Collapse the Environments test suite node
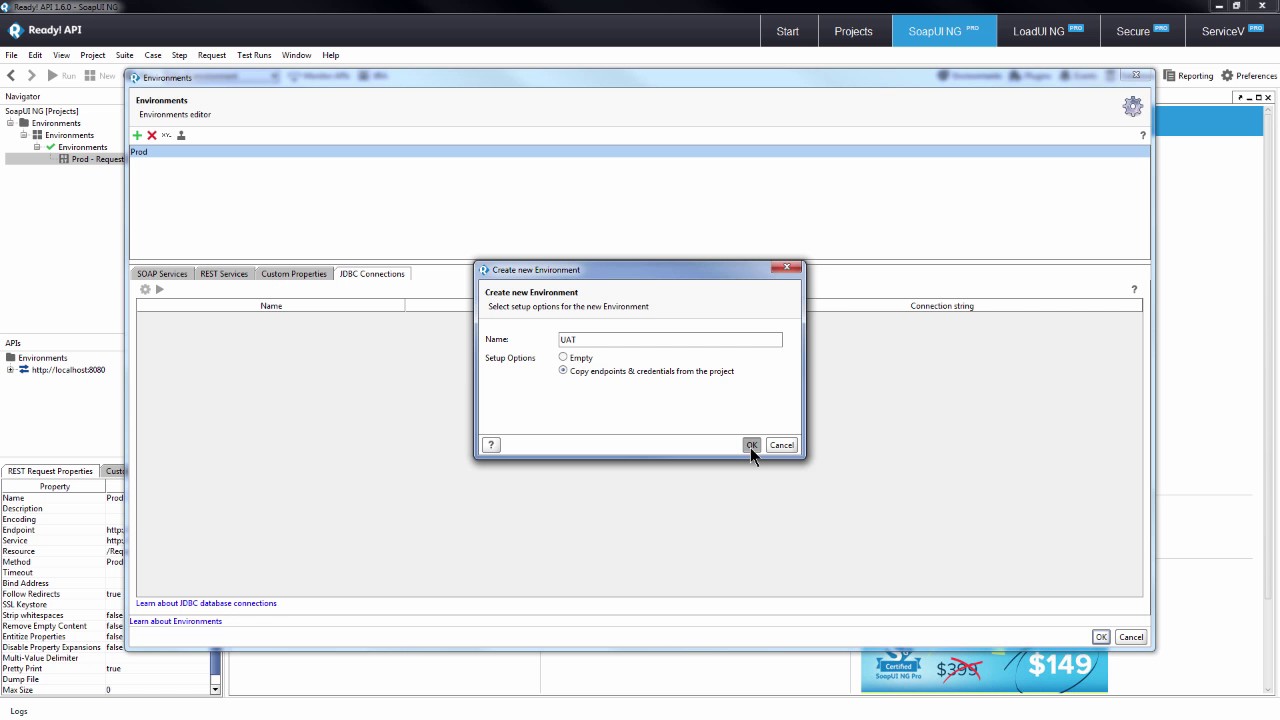 [24, 135]
